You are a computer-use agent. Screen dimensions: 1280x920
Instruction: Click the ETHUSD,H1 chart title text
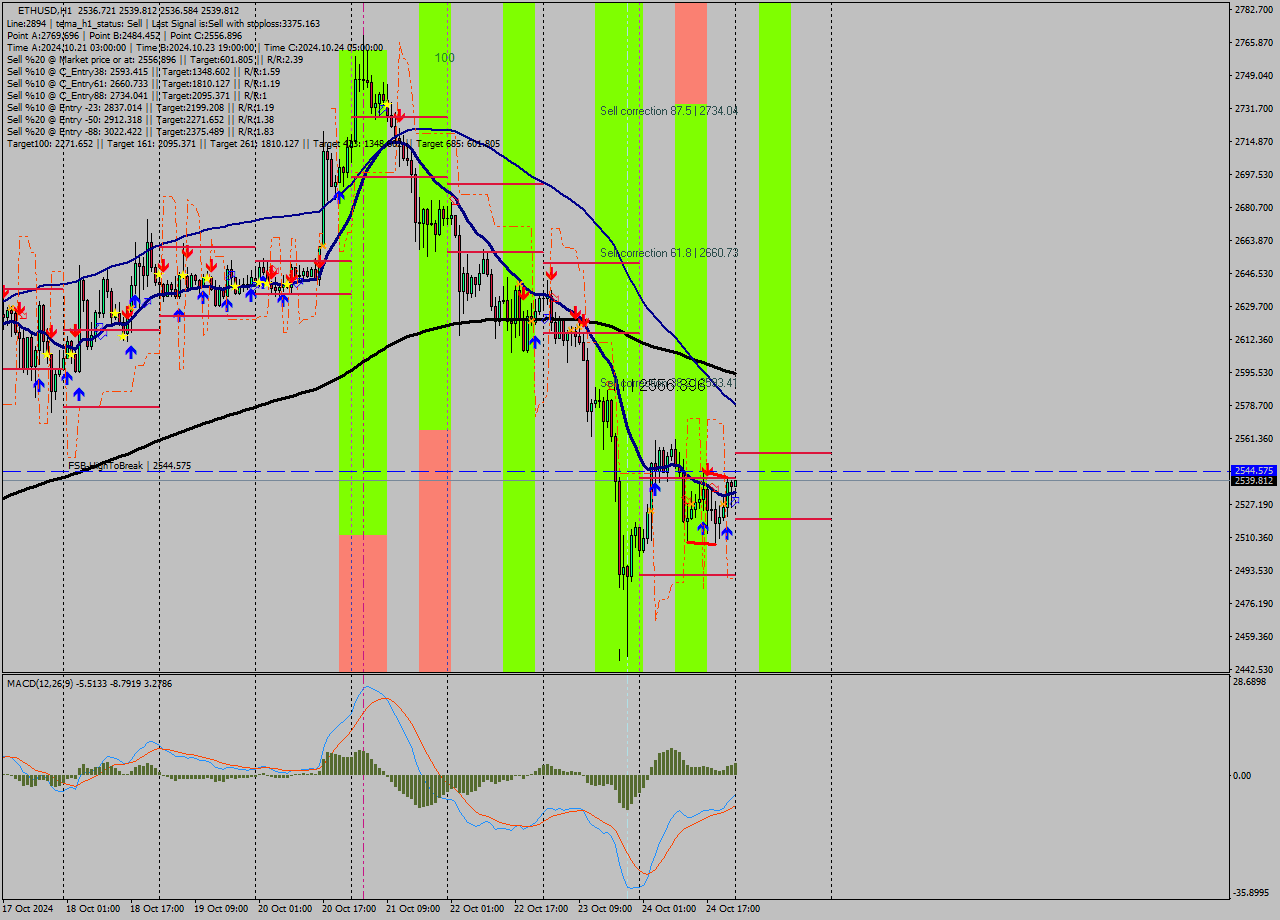tap(128, 11)
